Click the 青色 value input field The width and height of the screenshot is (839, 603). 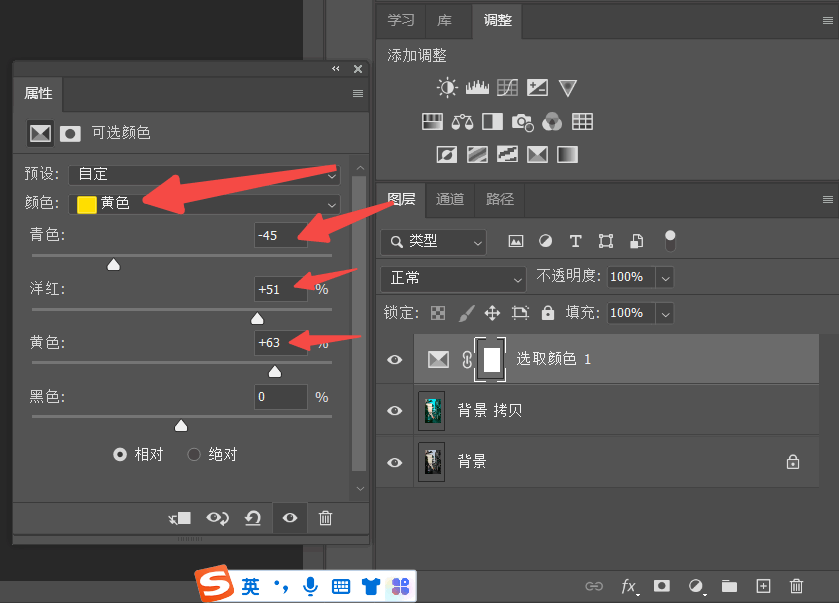tap(280, 236)
